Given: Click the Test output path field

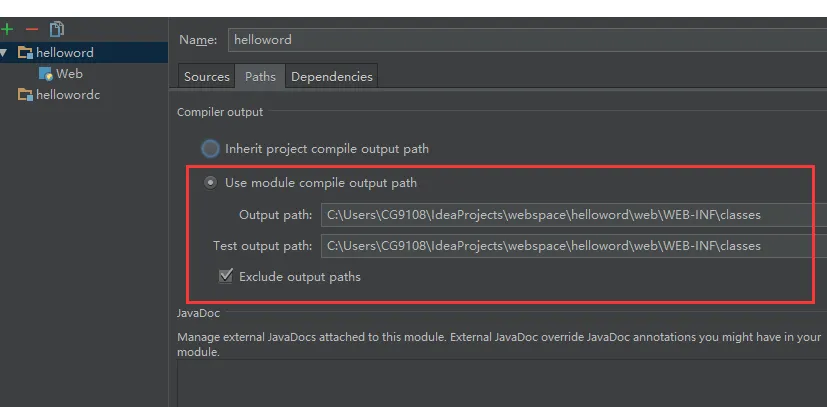Looking at the screenshot, I should (574, 246).
